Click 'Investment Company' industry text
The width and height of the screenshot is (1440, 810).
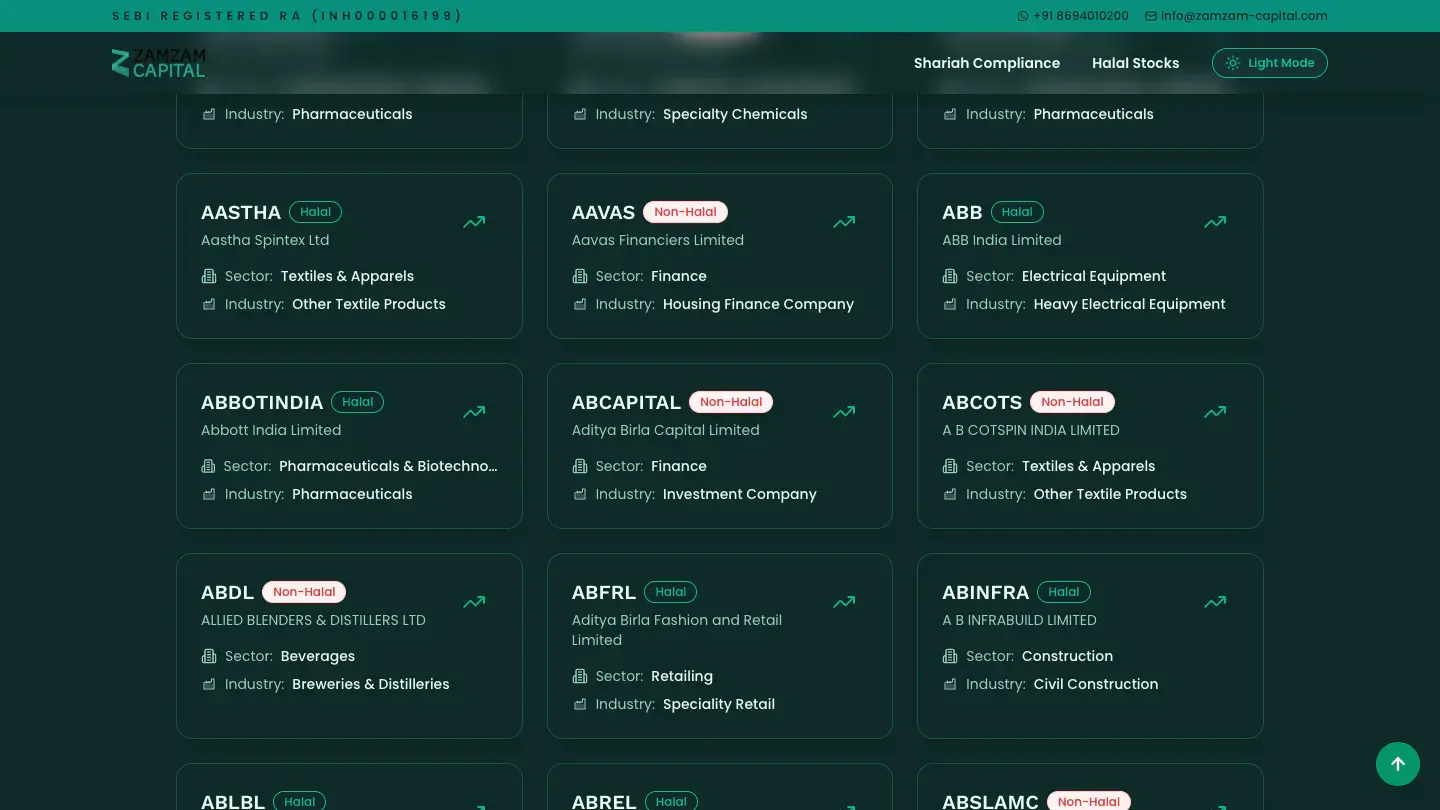740,494
